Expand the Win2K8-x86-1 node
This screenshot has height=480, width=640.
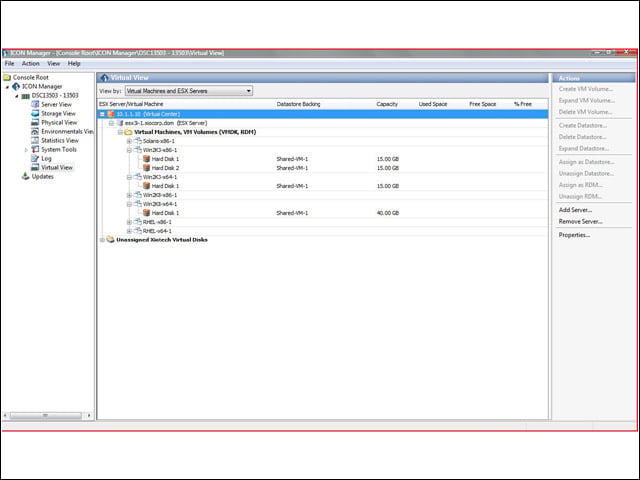[129, 195]
